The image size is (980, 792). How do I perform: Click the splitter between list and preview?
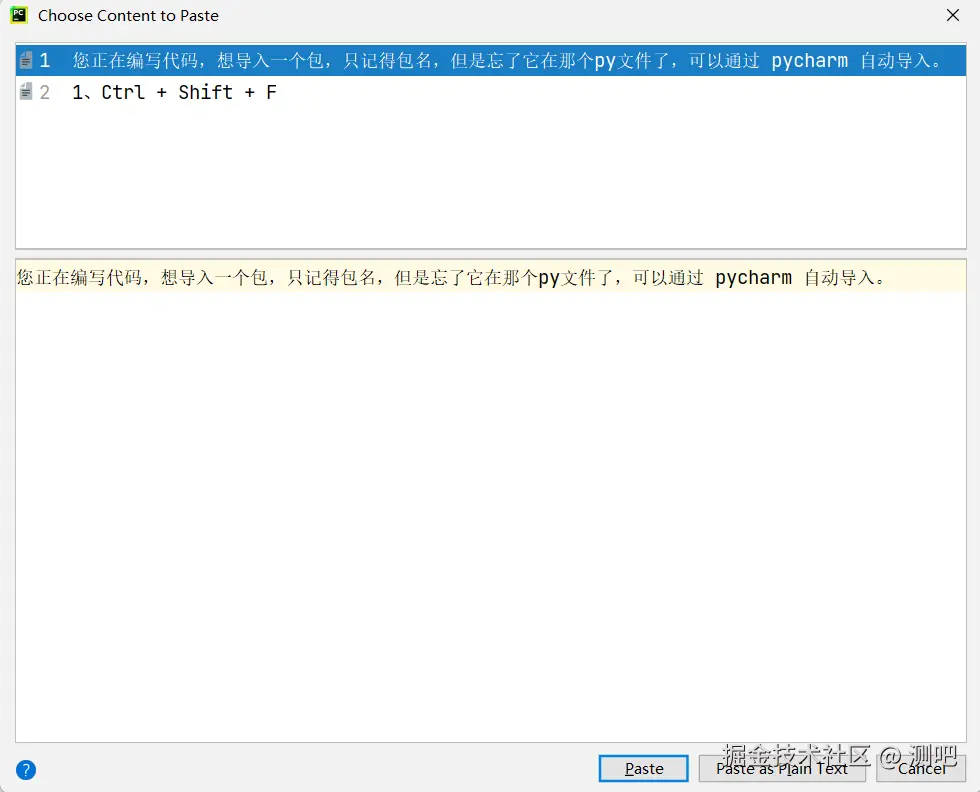pos(491,254)
